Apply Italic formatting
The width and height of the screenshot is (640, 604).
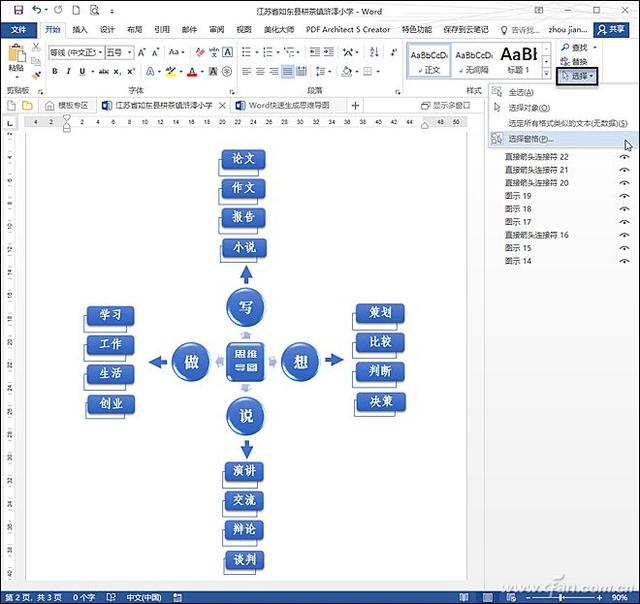coord(69,71)
